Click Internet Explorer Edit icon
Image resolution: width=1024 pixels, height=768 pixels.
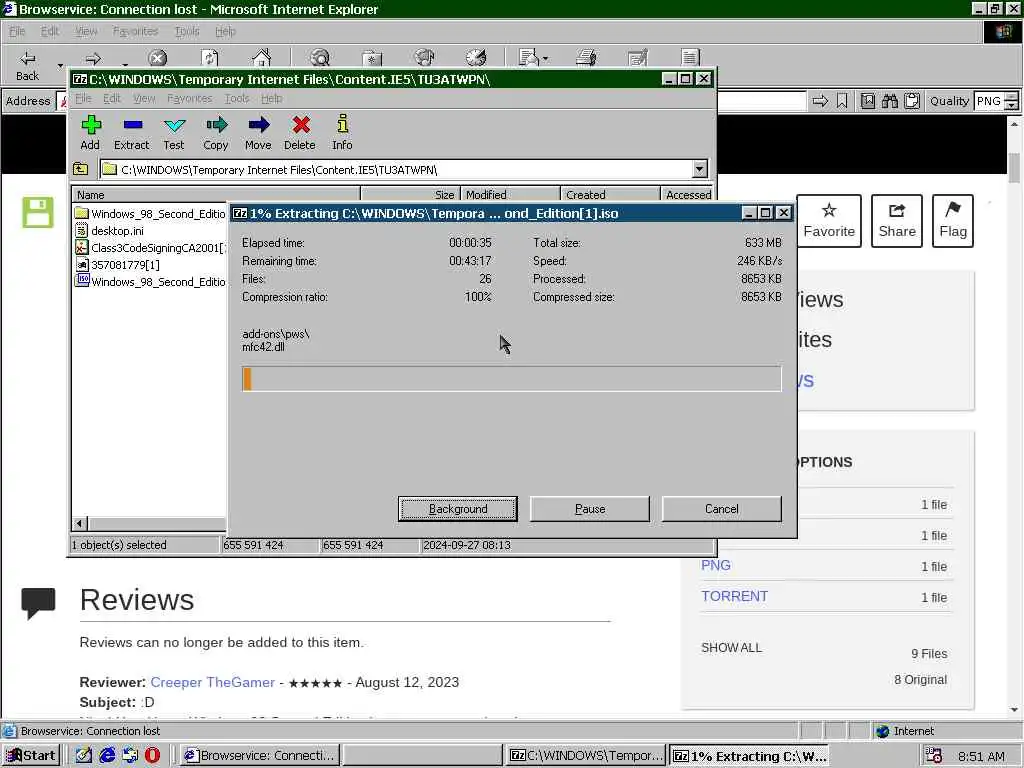point(638,59)
